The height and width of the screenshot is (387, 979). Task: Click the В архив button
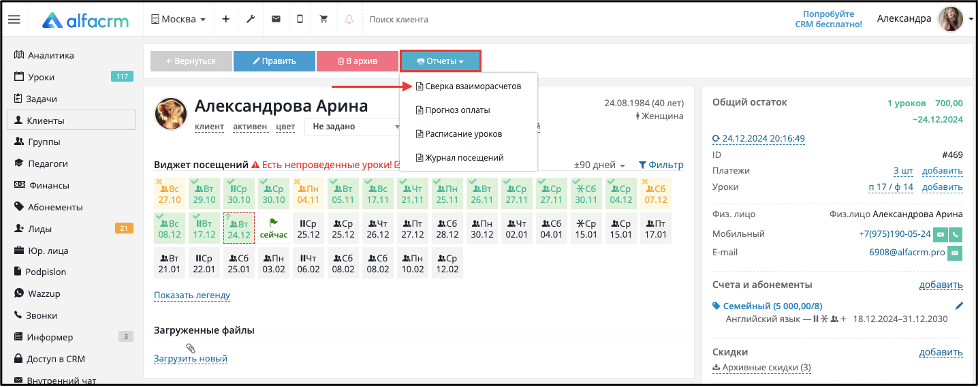357,61
